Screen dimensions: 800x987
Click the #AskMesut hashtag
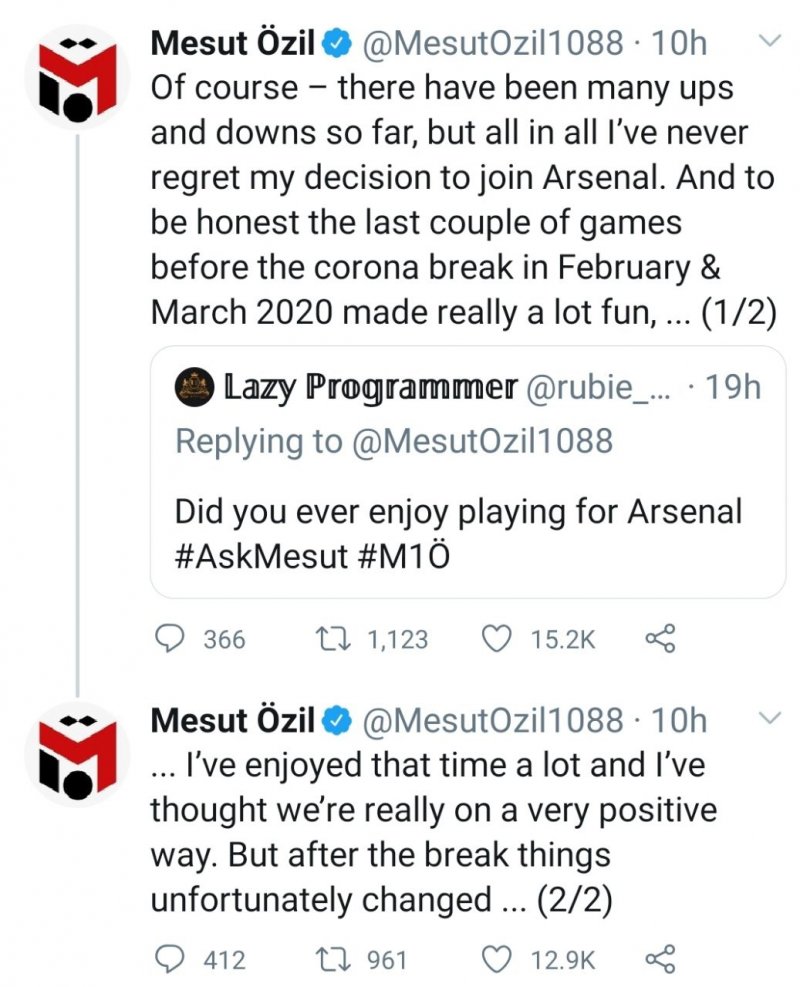(261, 557)
